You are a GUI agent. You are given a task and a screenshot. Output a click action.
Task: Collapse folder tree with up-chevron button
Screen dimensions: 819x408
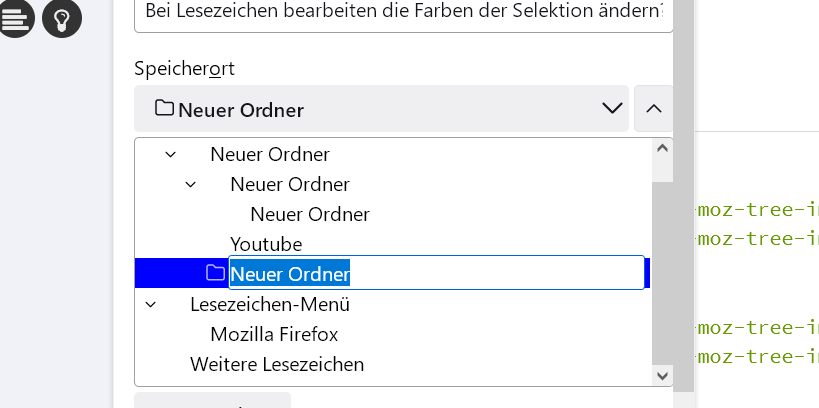pos(654,108)
